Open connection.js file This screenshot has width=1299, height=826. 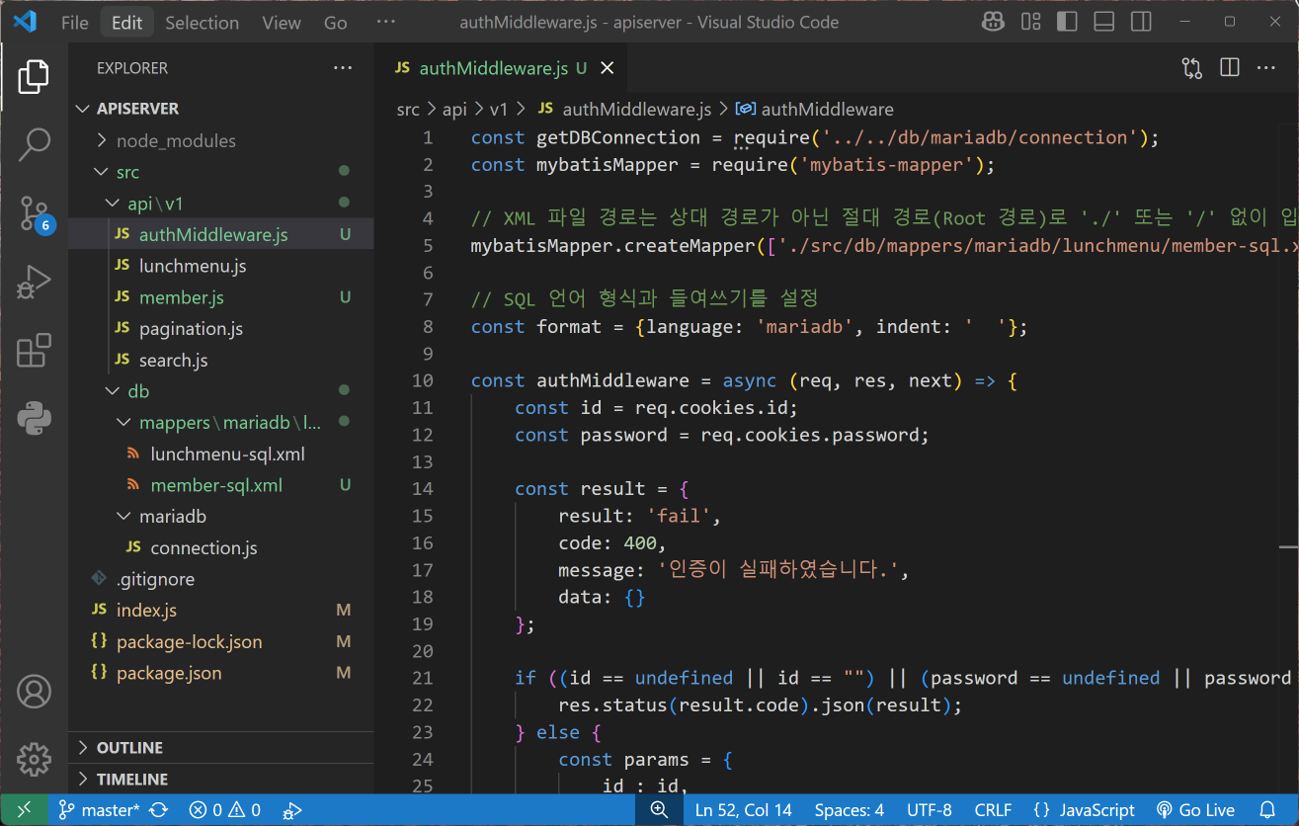coord(222,548)
